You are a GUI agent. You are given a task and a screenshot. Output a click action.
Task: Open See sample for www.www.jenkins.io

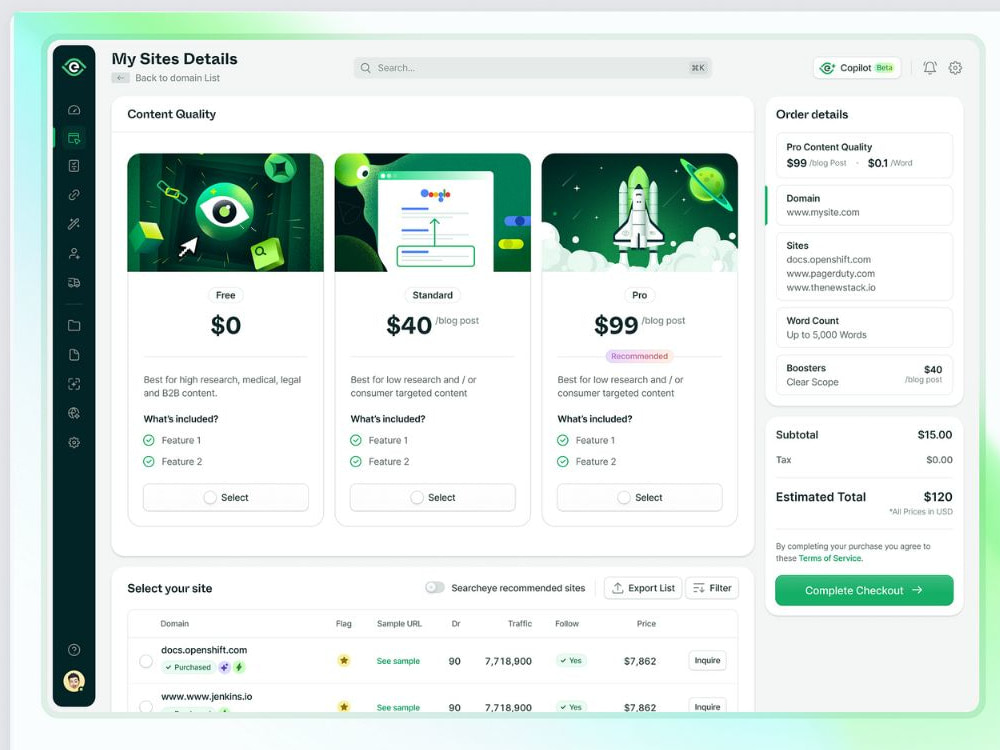[398, 707]
